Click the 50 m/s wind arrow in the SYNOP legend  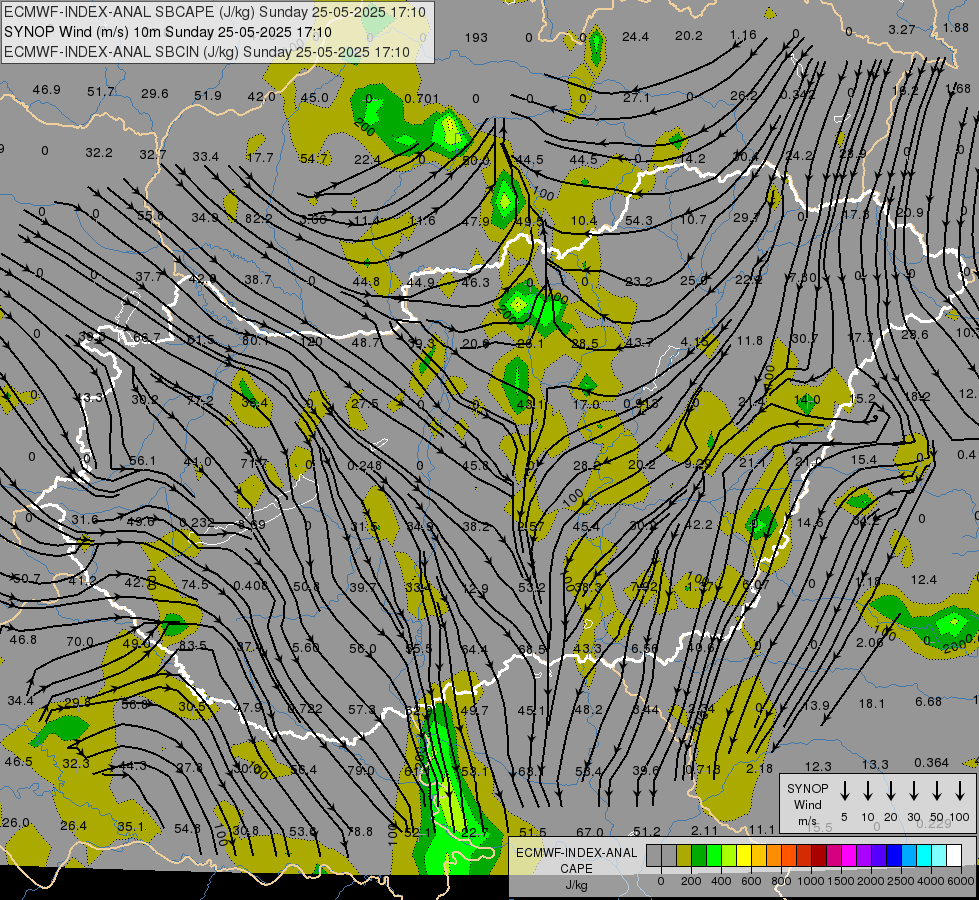pos(937,791)
